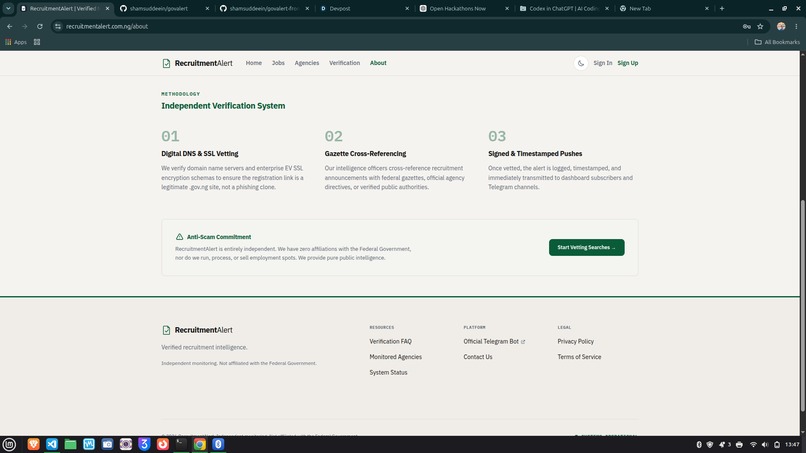
Task: Click the page vertical scrollbar thumb
Action: click(803, 305)
